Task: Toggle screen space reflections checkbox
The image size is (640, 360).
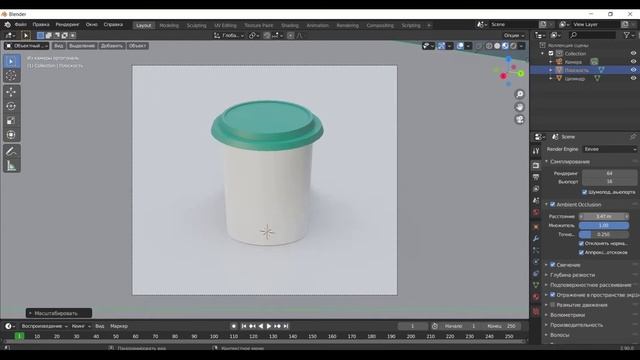Action: pyautogui.click(x=553, y=295)
